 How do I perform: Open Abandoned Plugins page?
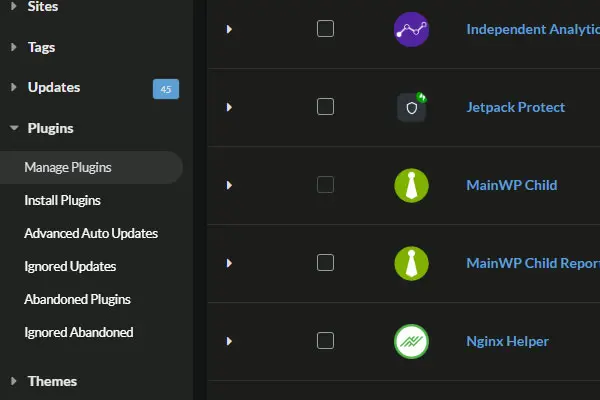click(x=77, y=299)
